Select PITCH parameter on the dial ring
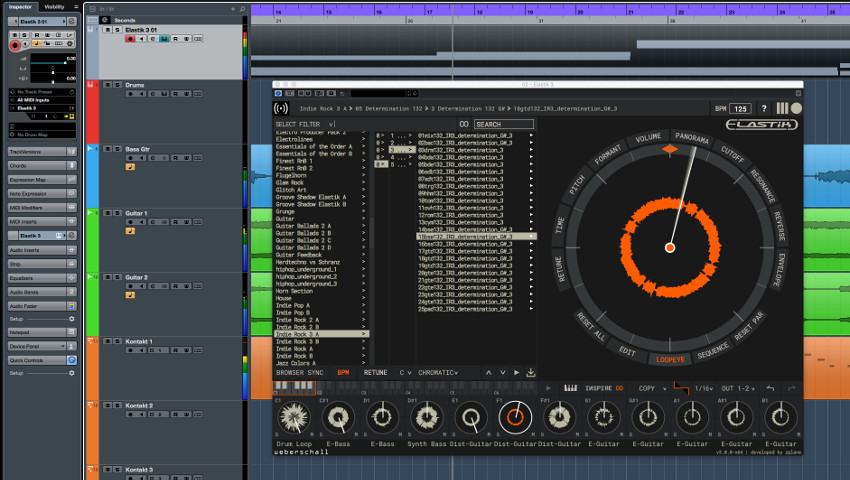 point(576,185)
